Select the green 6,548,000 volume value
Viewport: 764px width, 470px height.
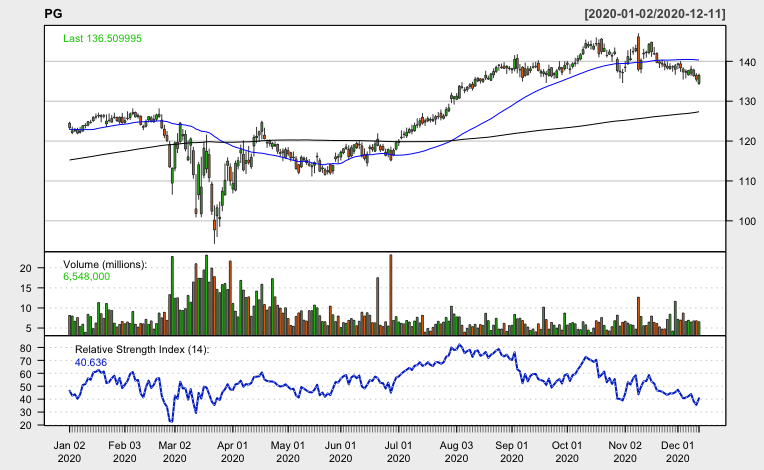coord(87,277)
